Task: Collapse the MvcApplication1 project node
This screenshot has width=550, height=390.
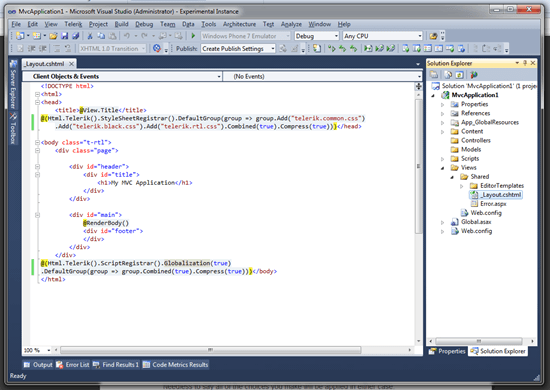Action: point(433,95)
